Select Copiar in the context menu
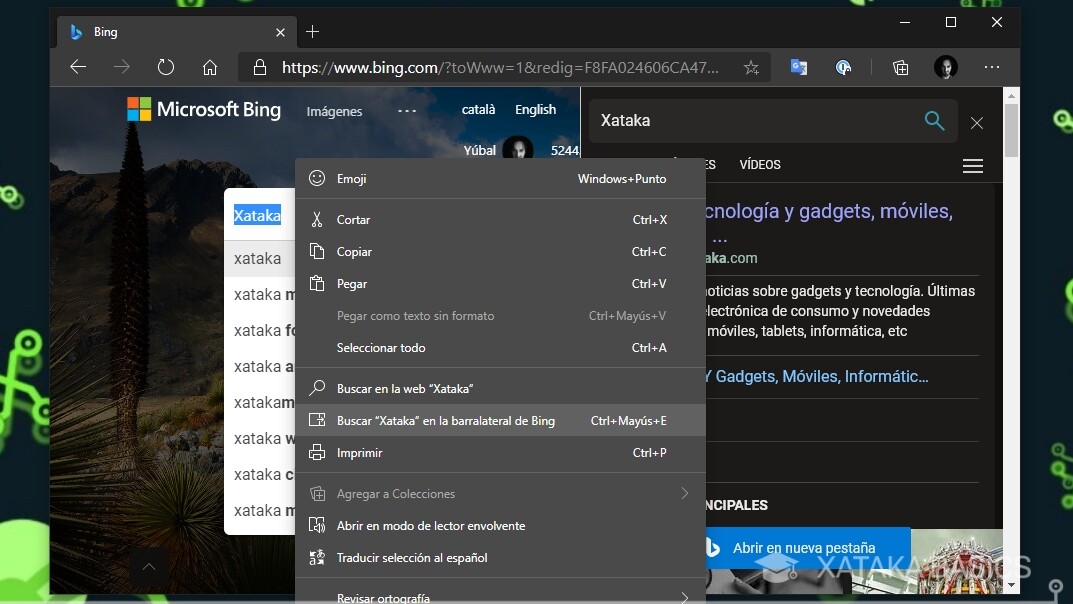Viewport: 1073px width, 604px height. [352, 251]
